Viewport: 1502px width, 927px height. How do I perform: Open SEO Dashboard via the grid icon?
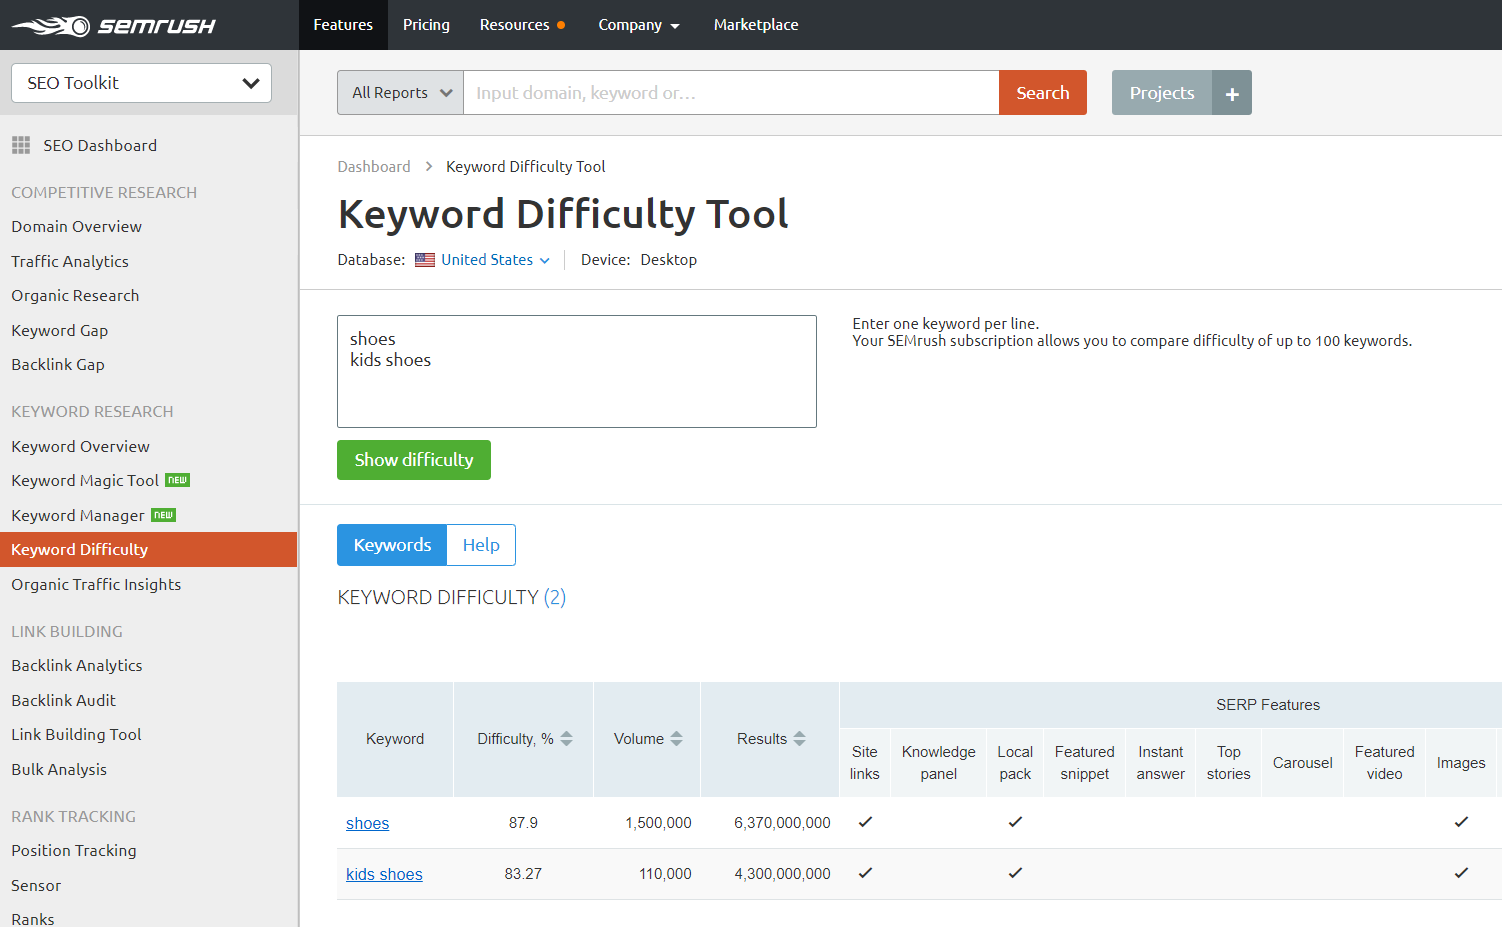(x=20, y=144)
